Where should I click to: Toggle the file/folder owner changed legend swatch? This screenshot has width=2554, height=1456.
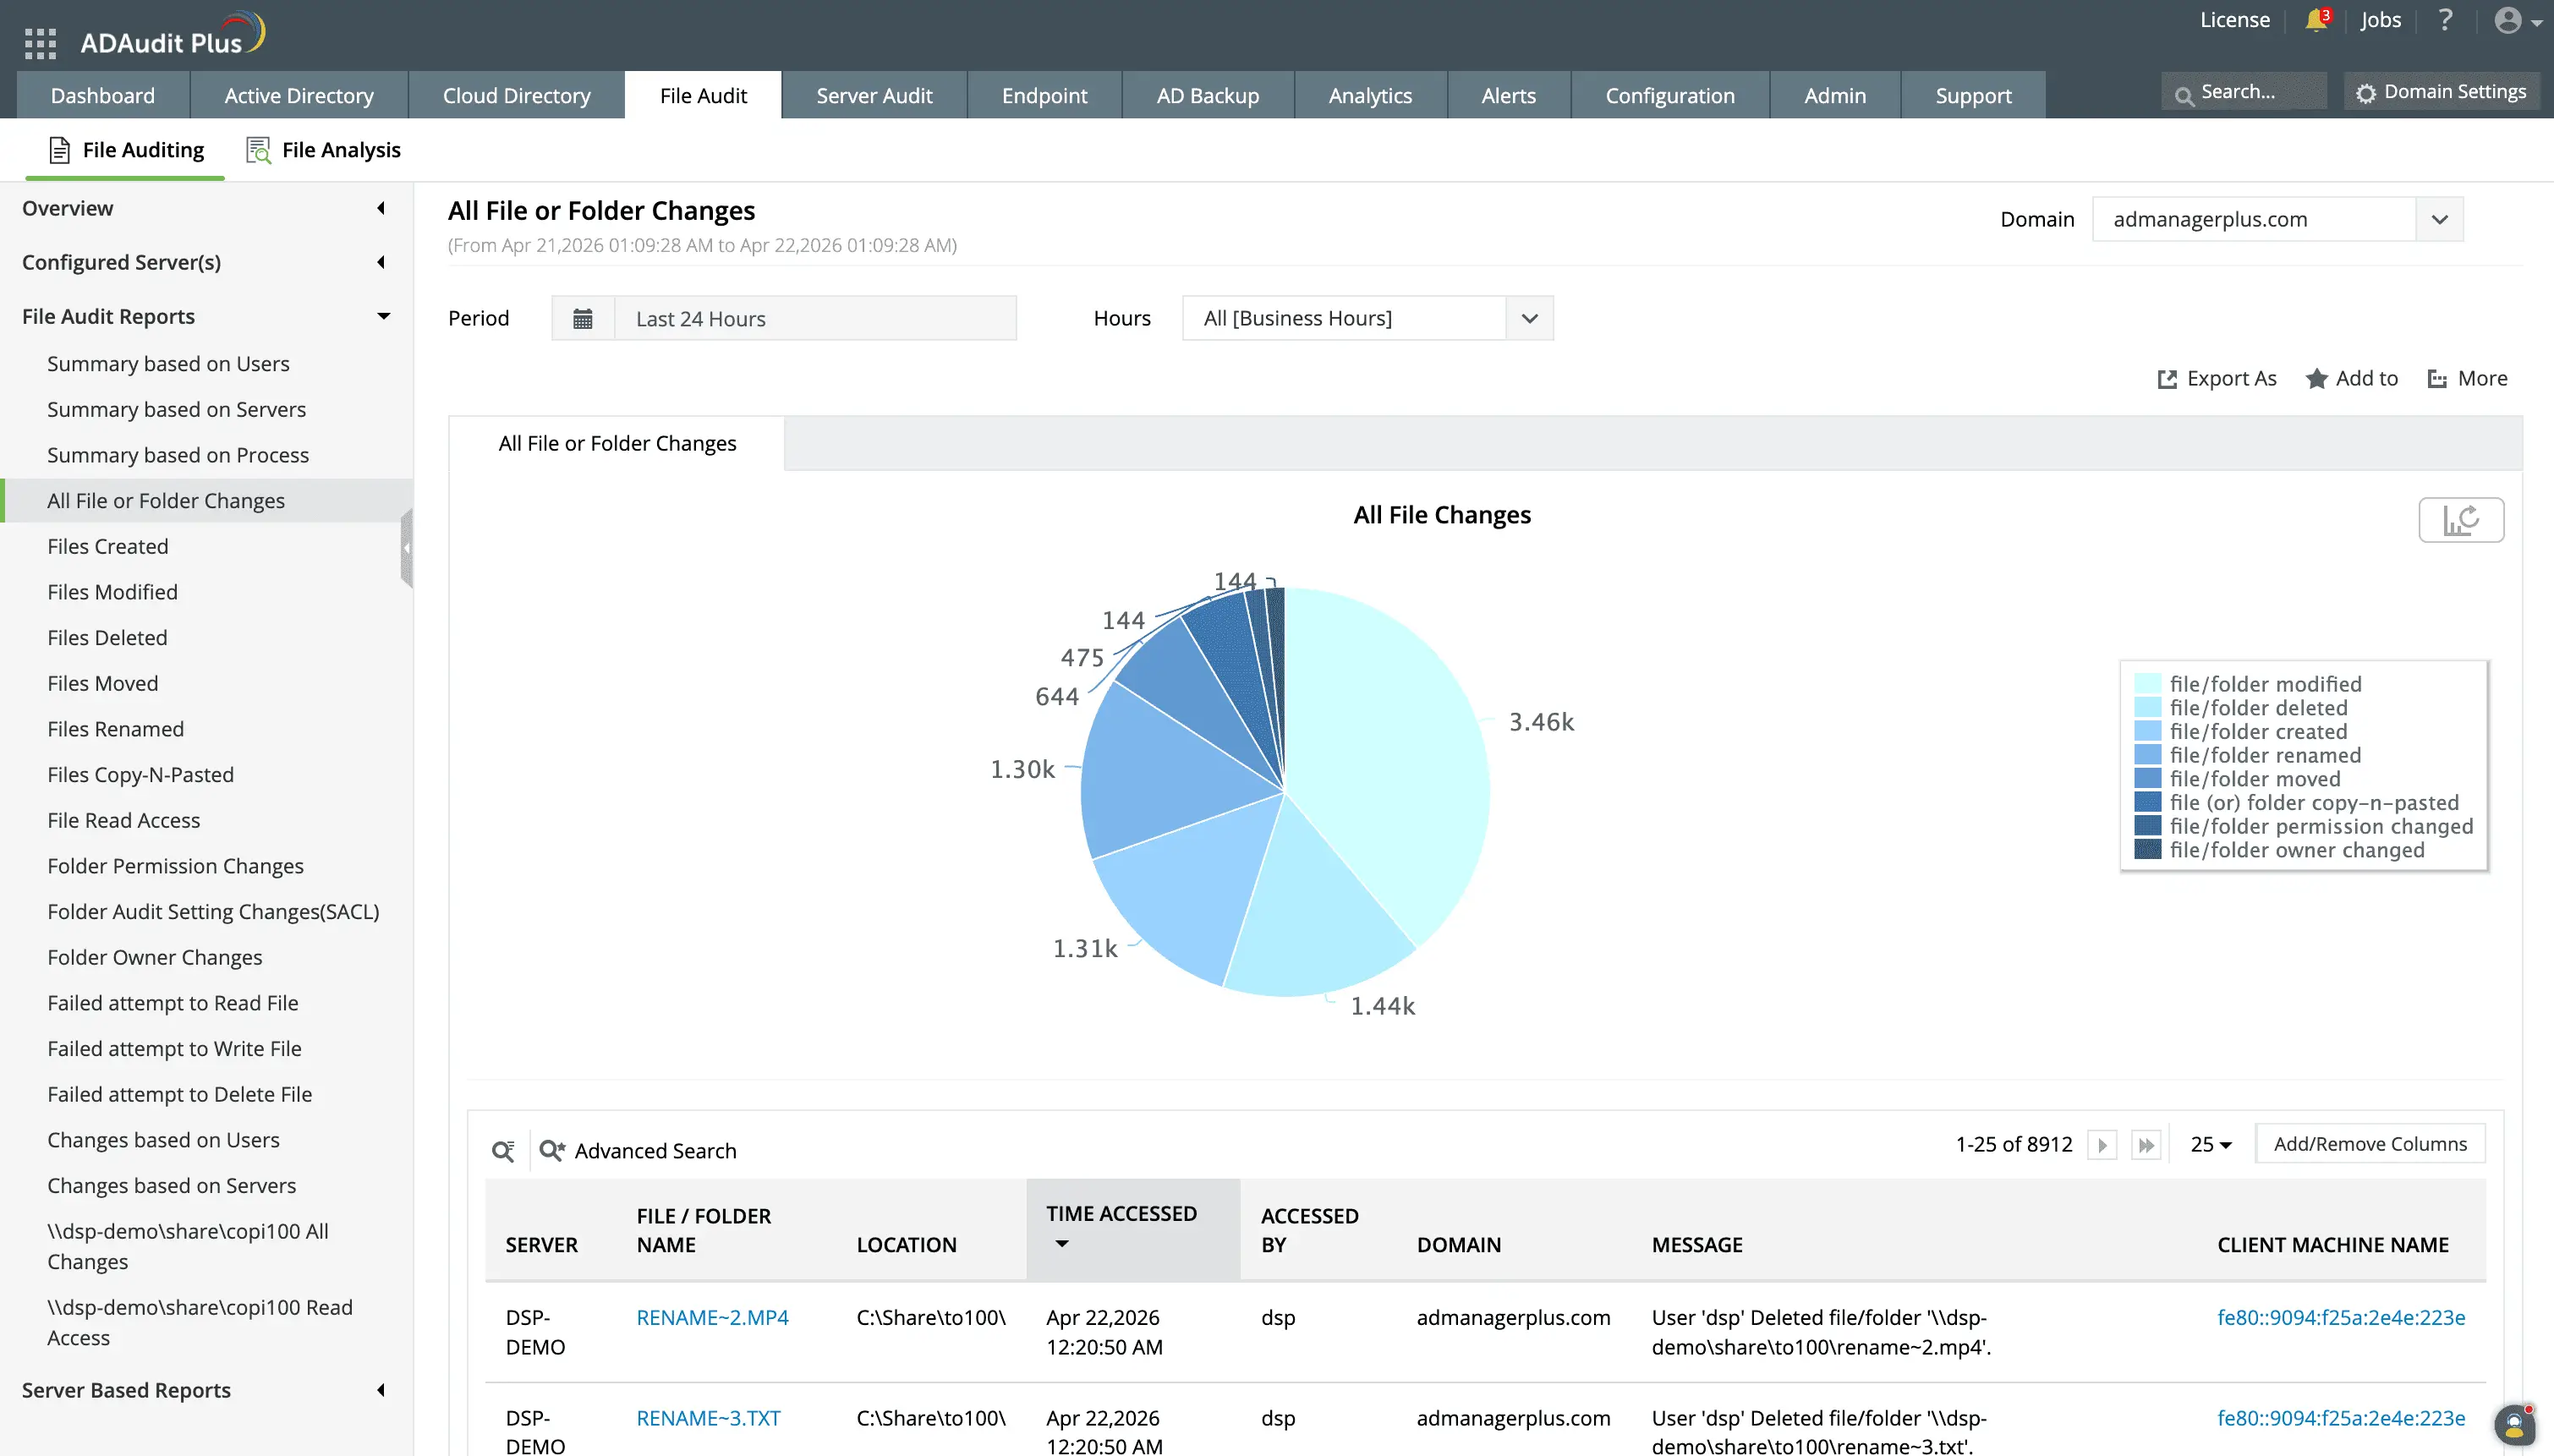click(x=2147, y=850)
